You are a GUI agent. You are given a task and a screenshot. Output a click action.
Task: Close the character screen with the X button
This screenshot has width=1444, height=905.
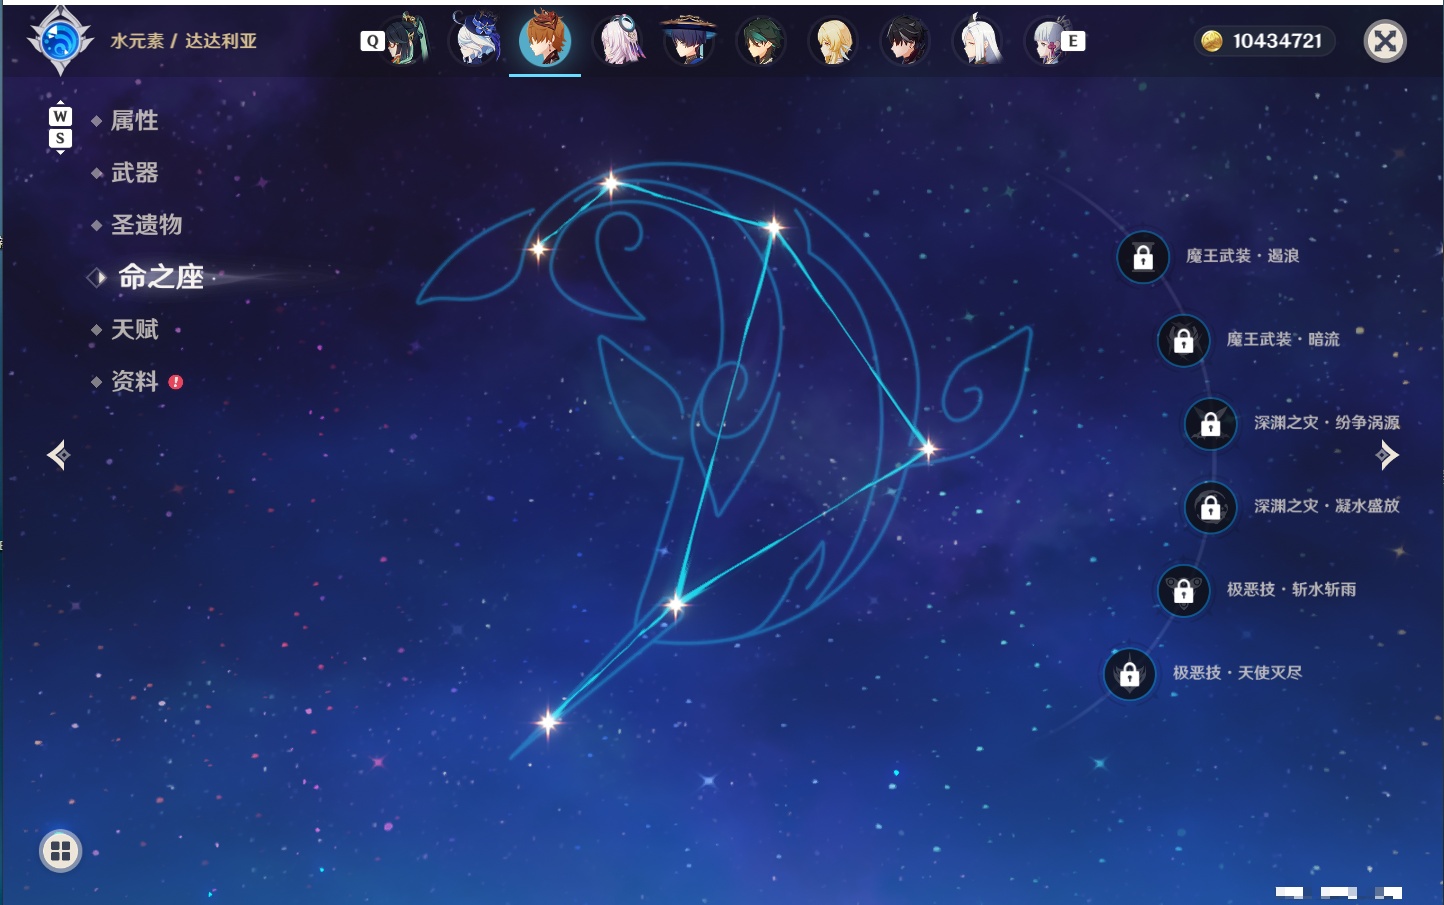[x=1385, y=41]
